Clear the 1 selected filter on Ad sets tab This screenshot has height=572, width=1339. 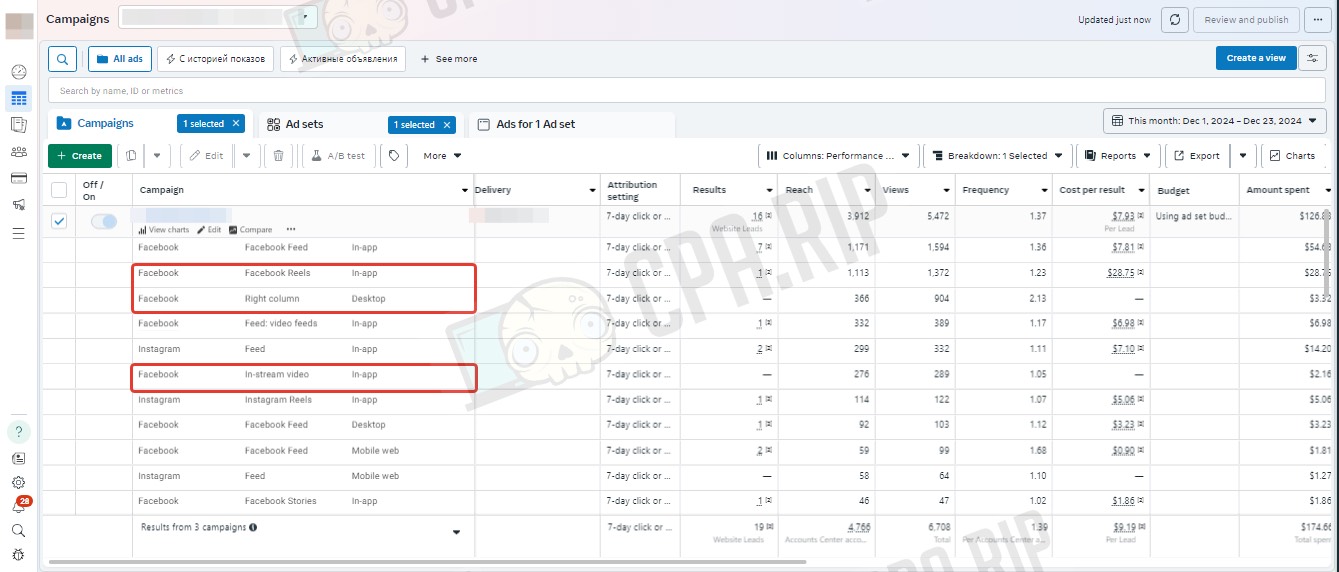(x=447, y=125)
